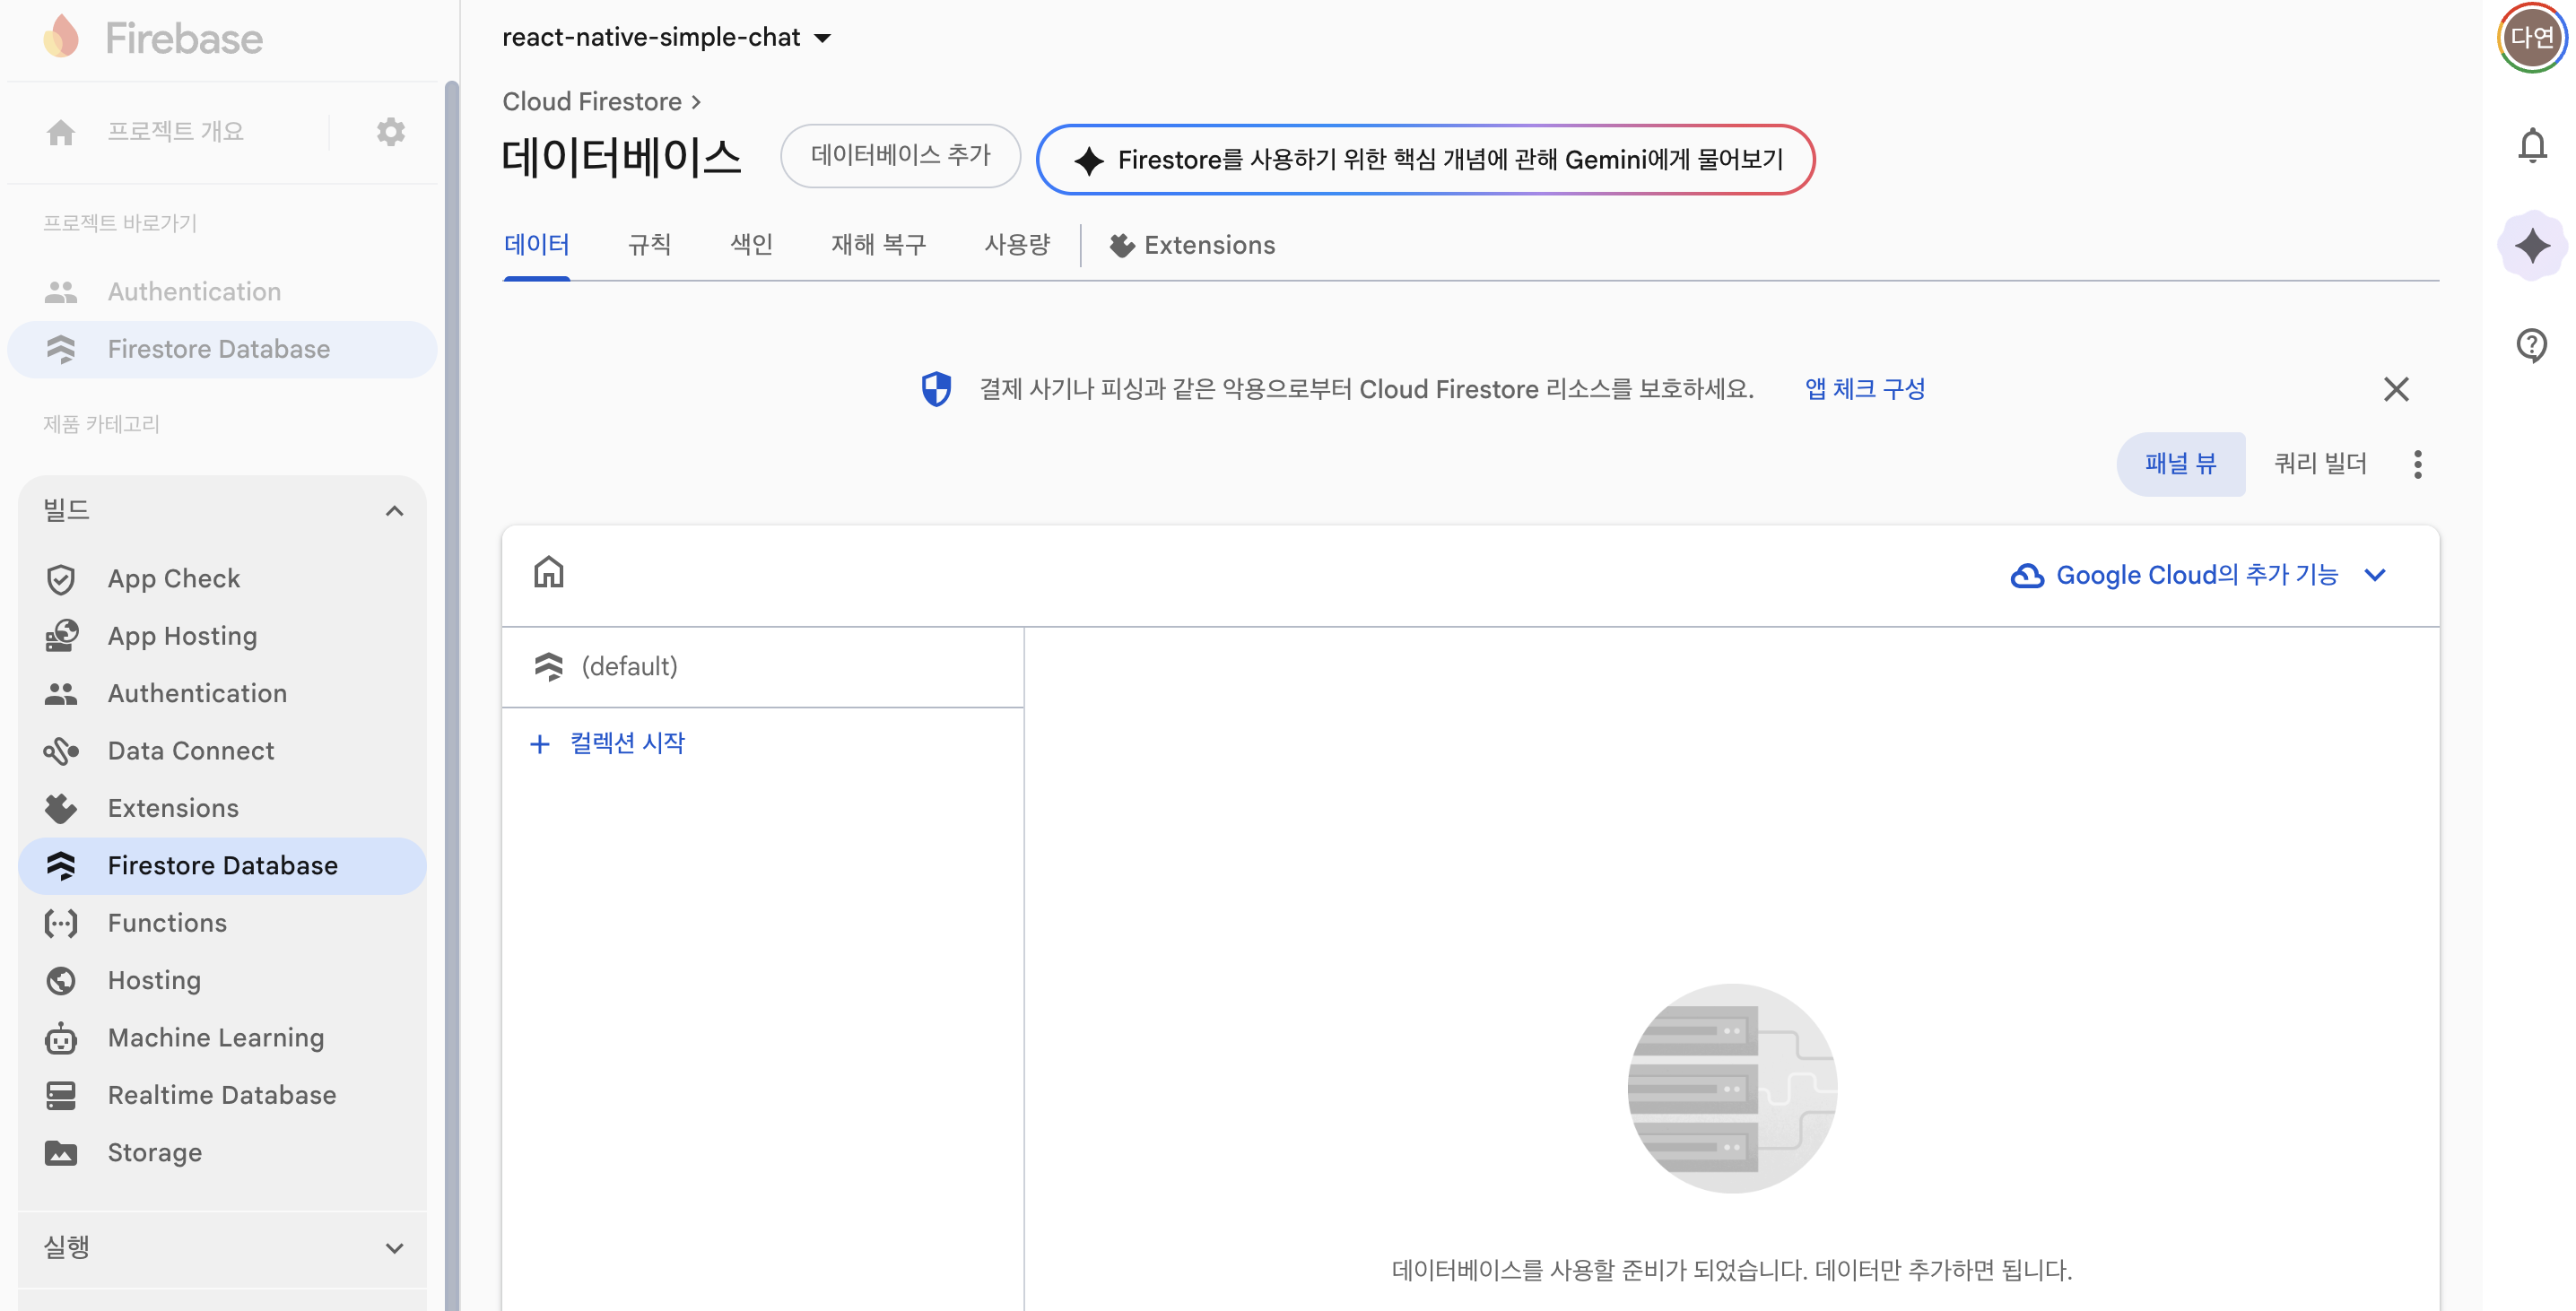Switch to the 색인 tab
Viewport: 2576px width, 1311px height.
click(751, 245)
